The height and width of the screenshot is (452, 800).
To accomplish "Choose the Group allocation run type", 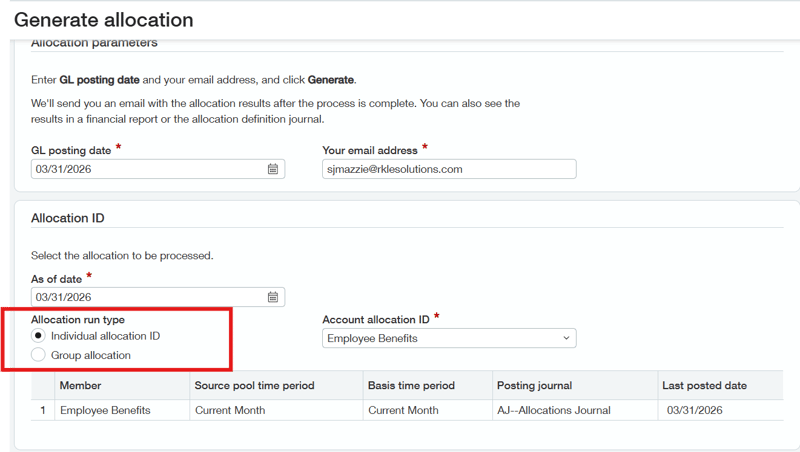I will (38, 355).
